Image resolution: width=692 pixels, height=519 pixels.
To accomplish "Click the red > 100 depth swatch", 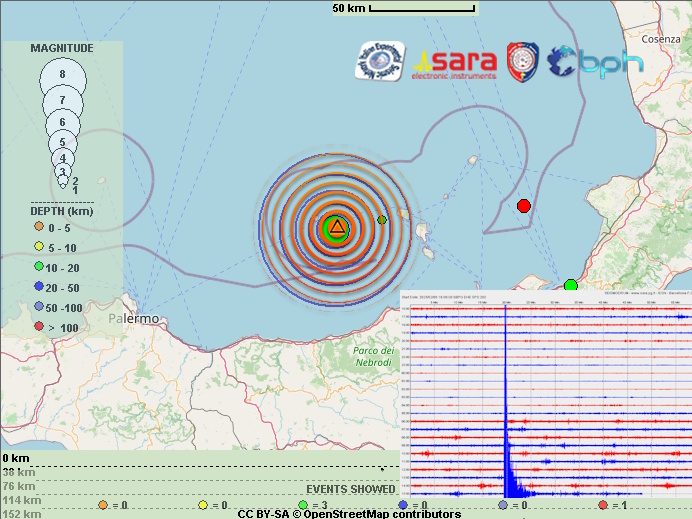I will point(39,325).
